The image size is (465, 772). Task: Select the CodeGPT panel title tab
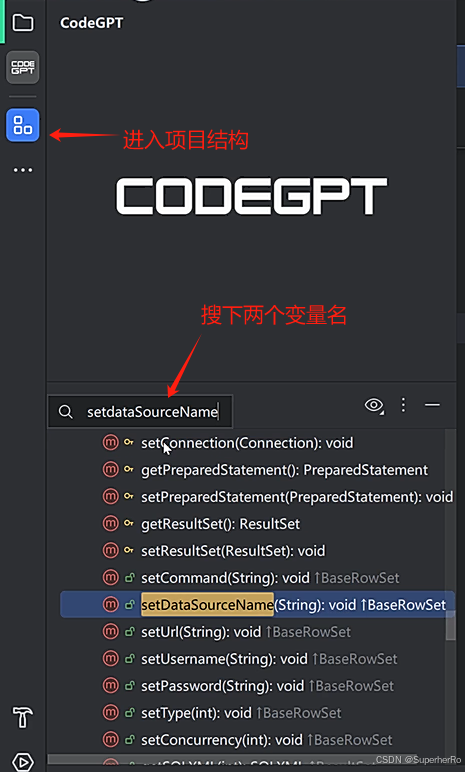tap(92, 23)
